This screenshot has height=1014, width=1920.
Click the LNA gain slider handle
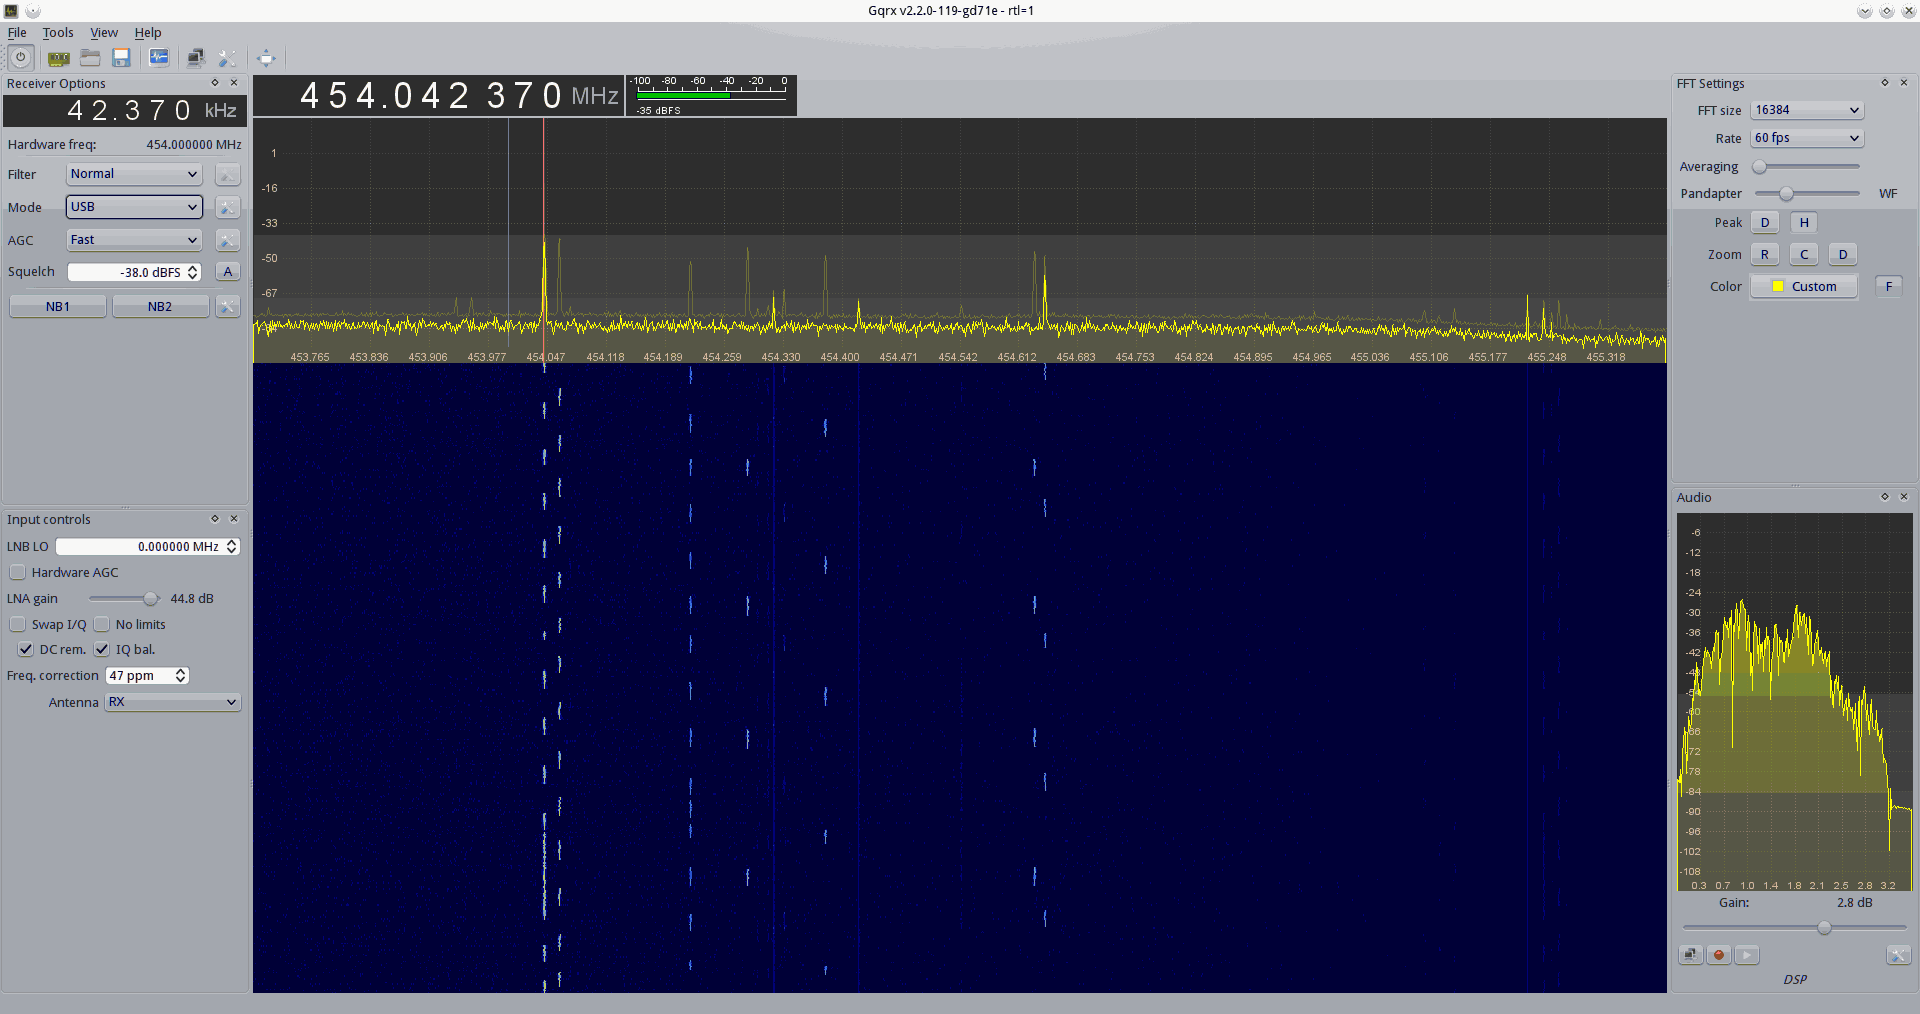150,599
